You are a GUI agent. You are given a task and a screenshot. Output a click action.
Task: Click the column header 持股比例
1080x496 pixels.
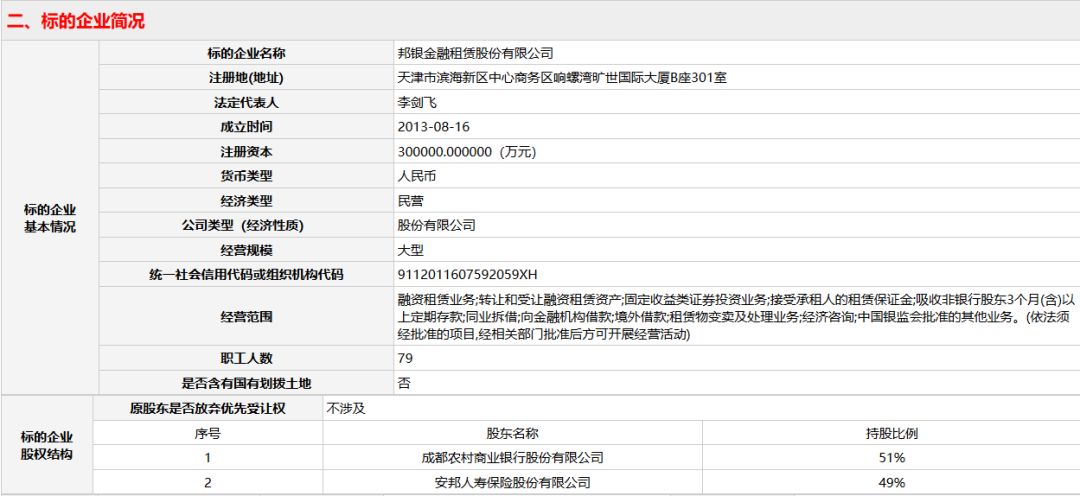tap(891, 433)
